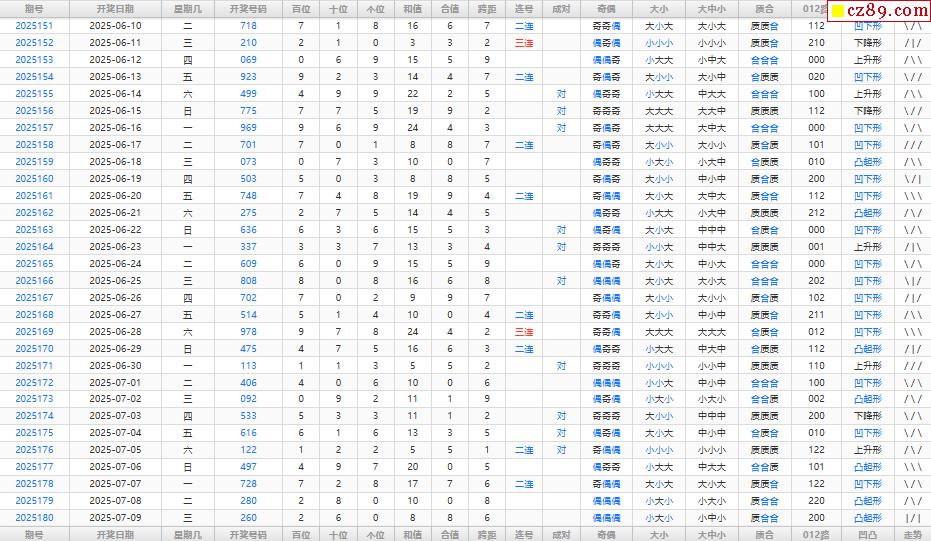Click winning number 113
931x541 pixels.
(x=248, y=366)
